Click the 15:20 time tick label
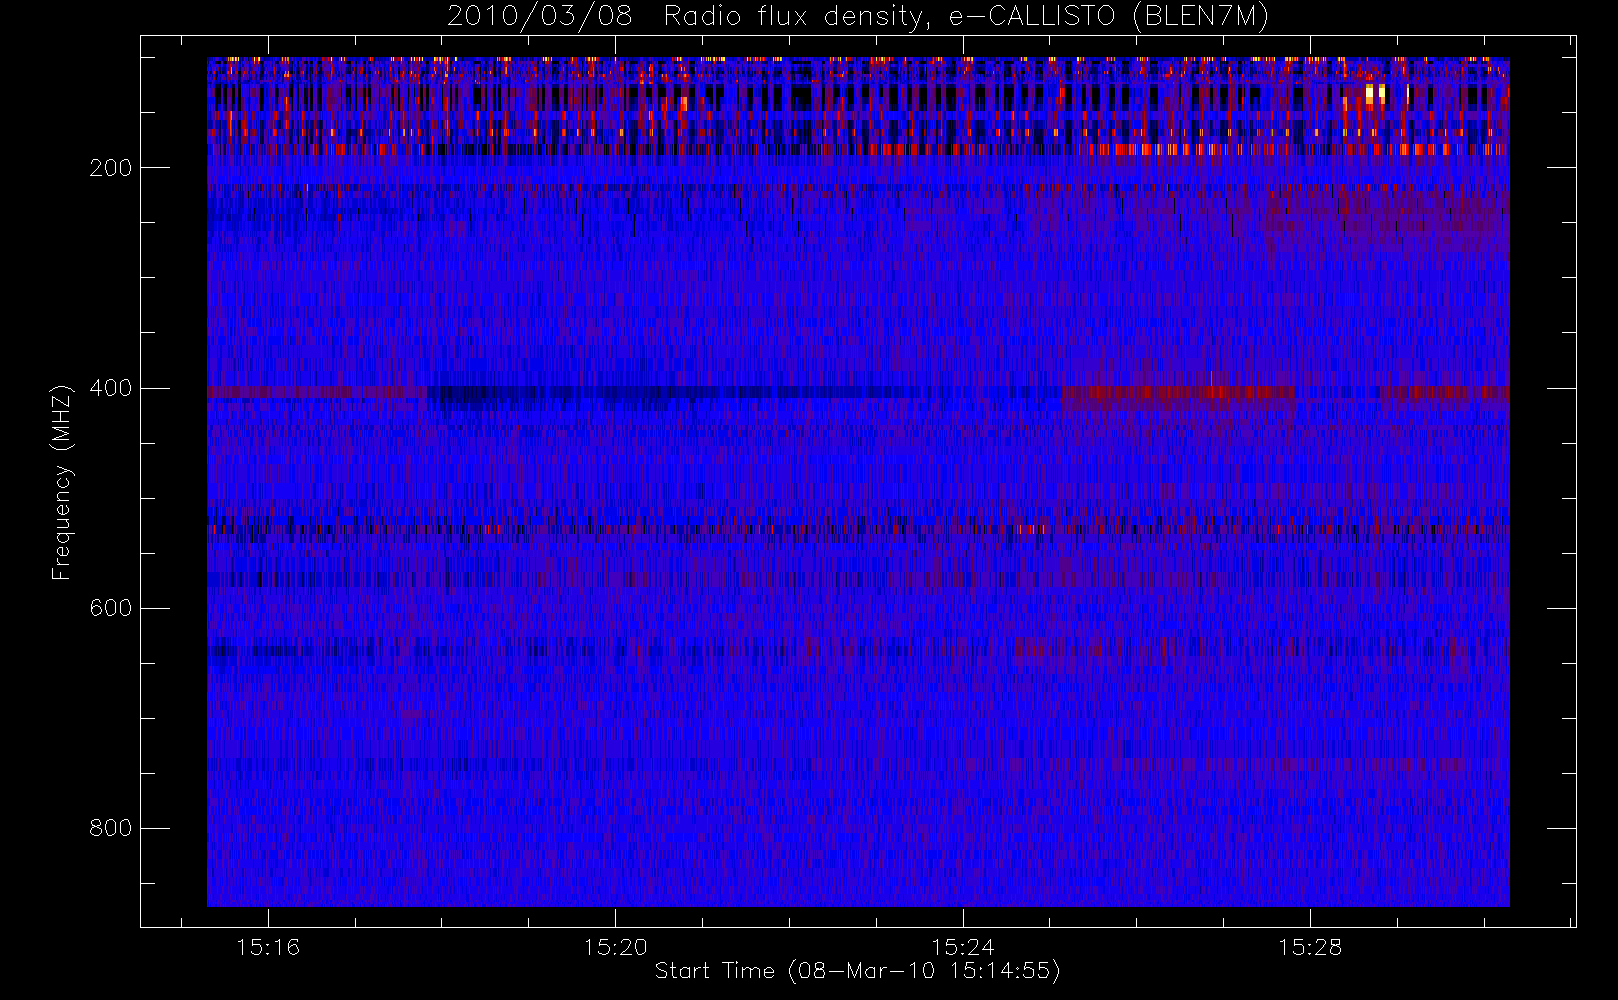Screen dimensions: 1618x1000 tap(615, 946)
